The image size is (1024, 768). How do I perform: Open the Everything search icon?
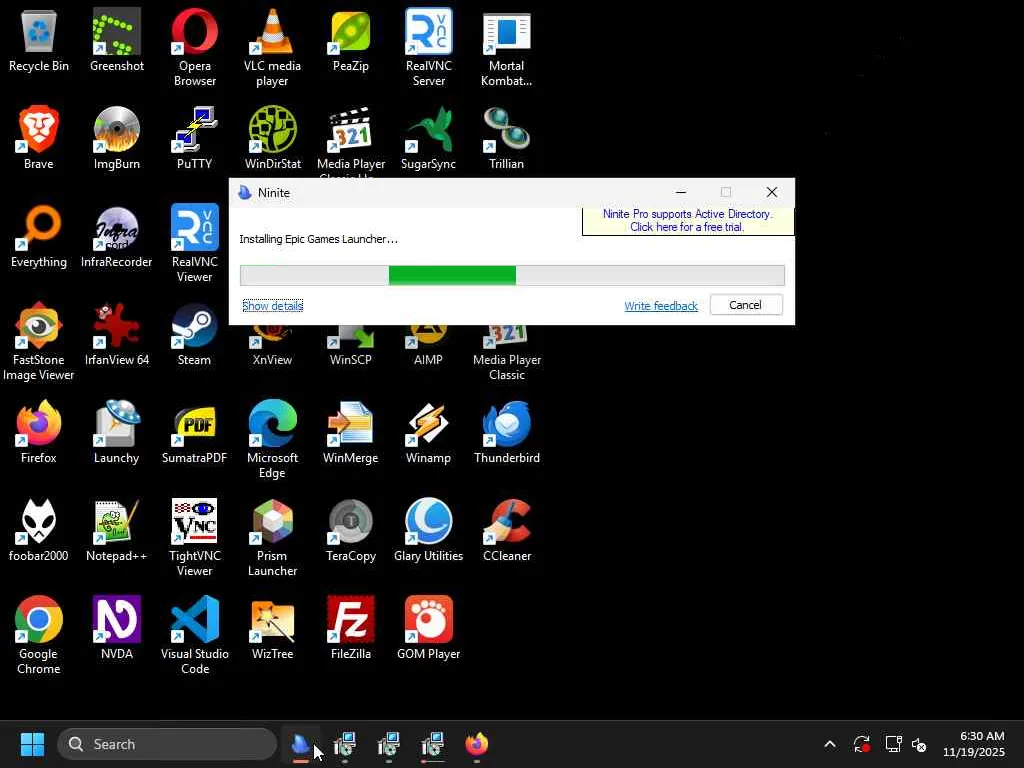click(39, 236)
